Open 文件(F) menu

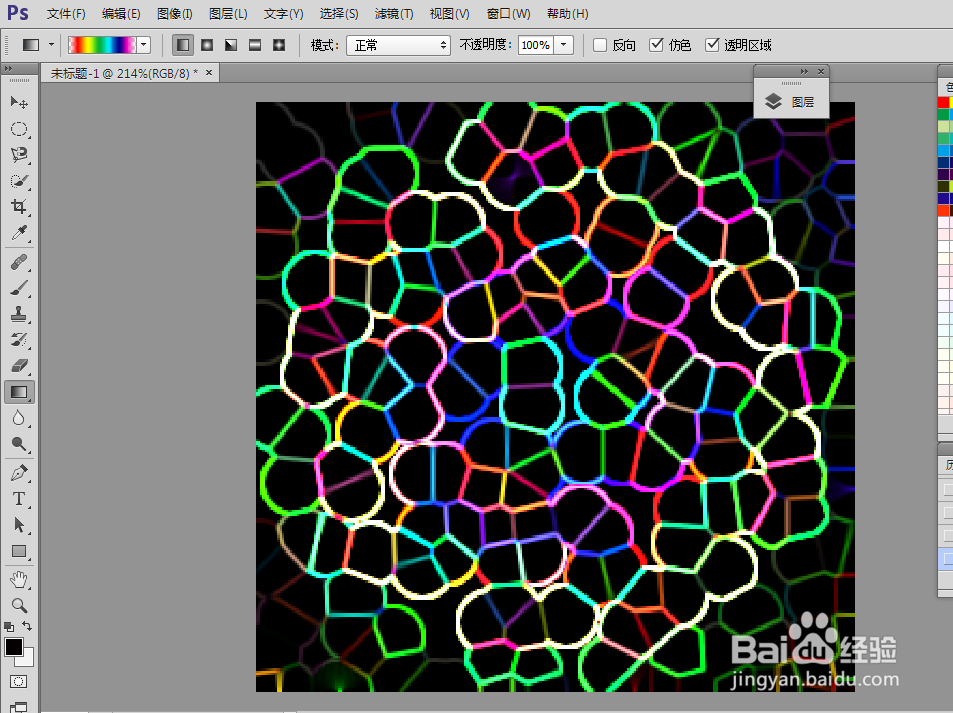[x=66, y=13]
